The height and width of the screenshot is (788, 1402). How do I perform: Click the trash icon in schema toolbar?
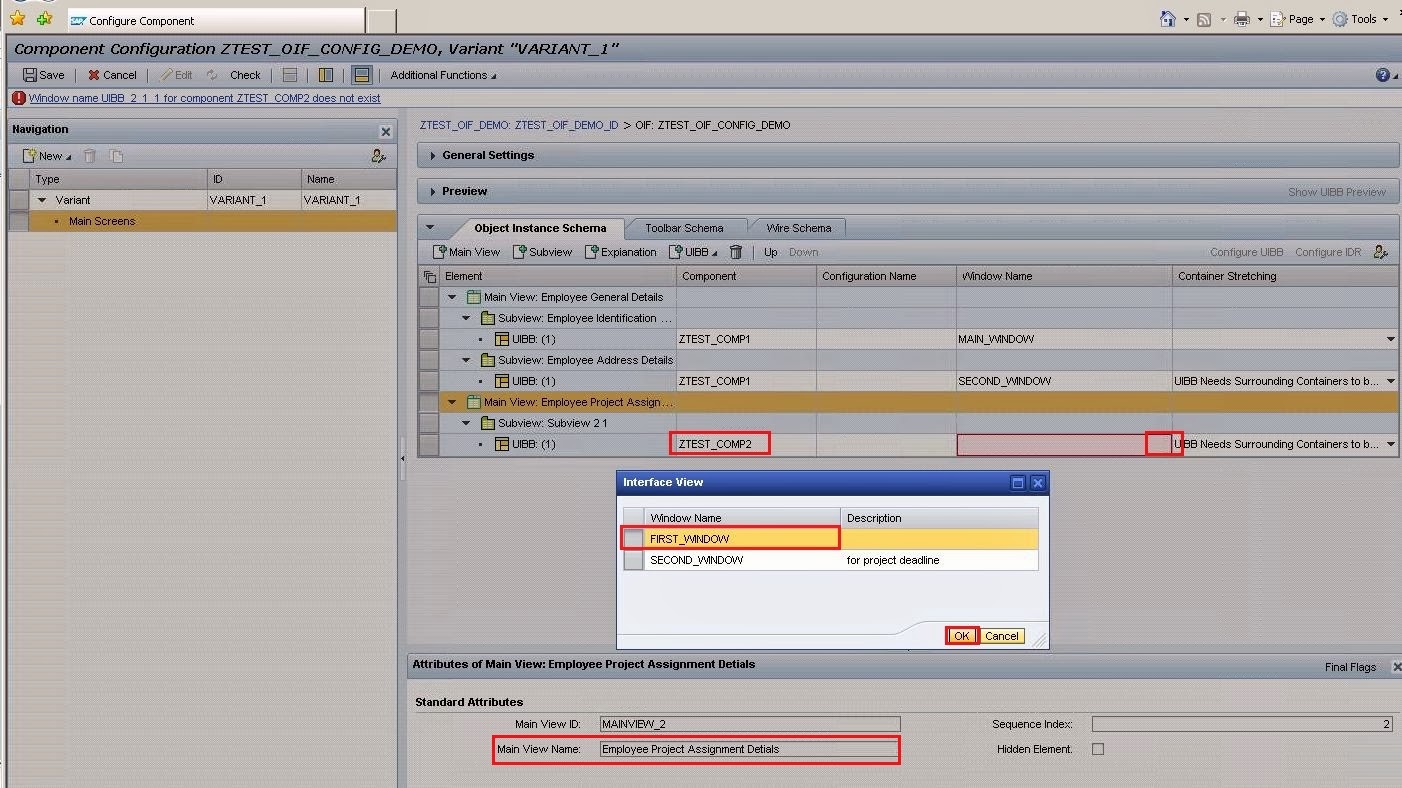pos(736,252)
